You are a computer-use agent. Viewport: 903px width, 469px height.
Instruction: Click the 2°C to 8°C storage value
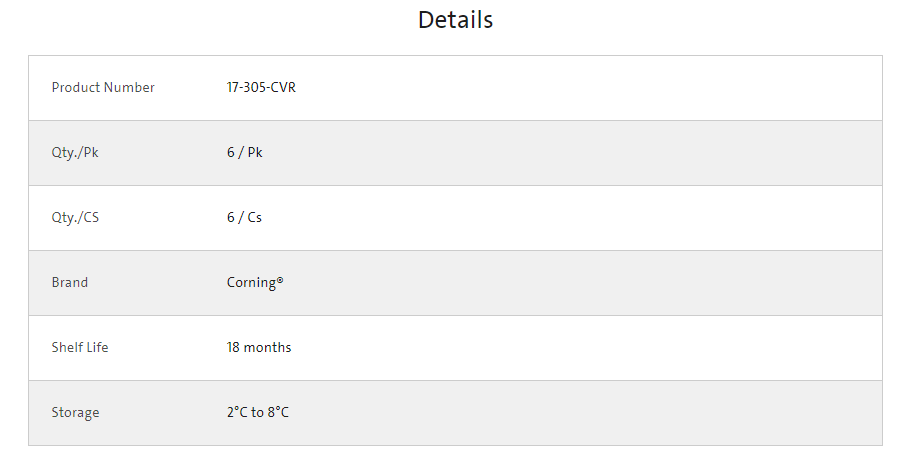pos(258,413)
